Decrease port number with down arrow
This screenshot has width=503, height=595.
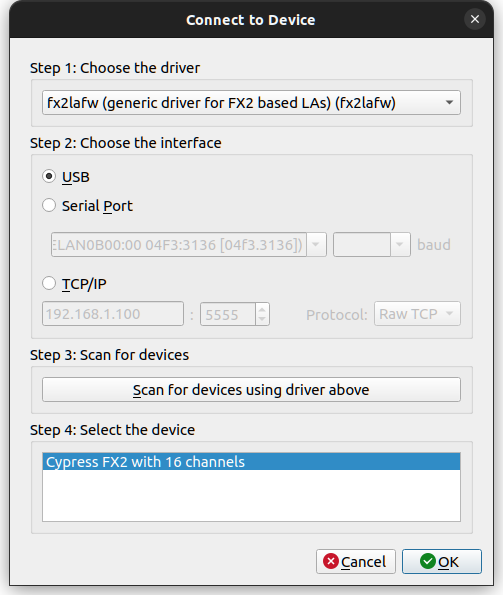pyautogui.click(x=262, y=320)
